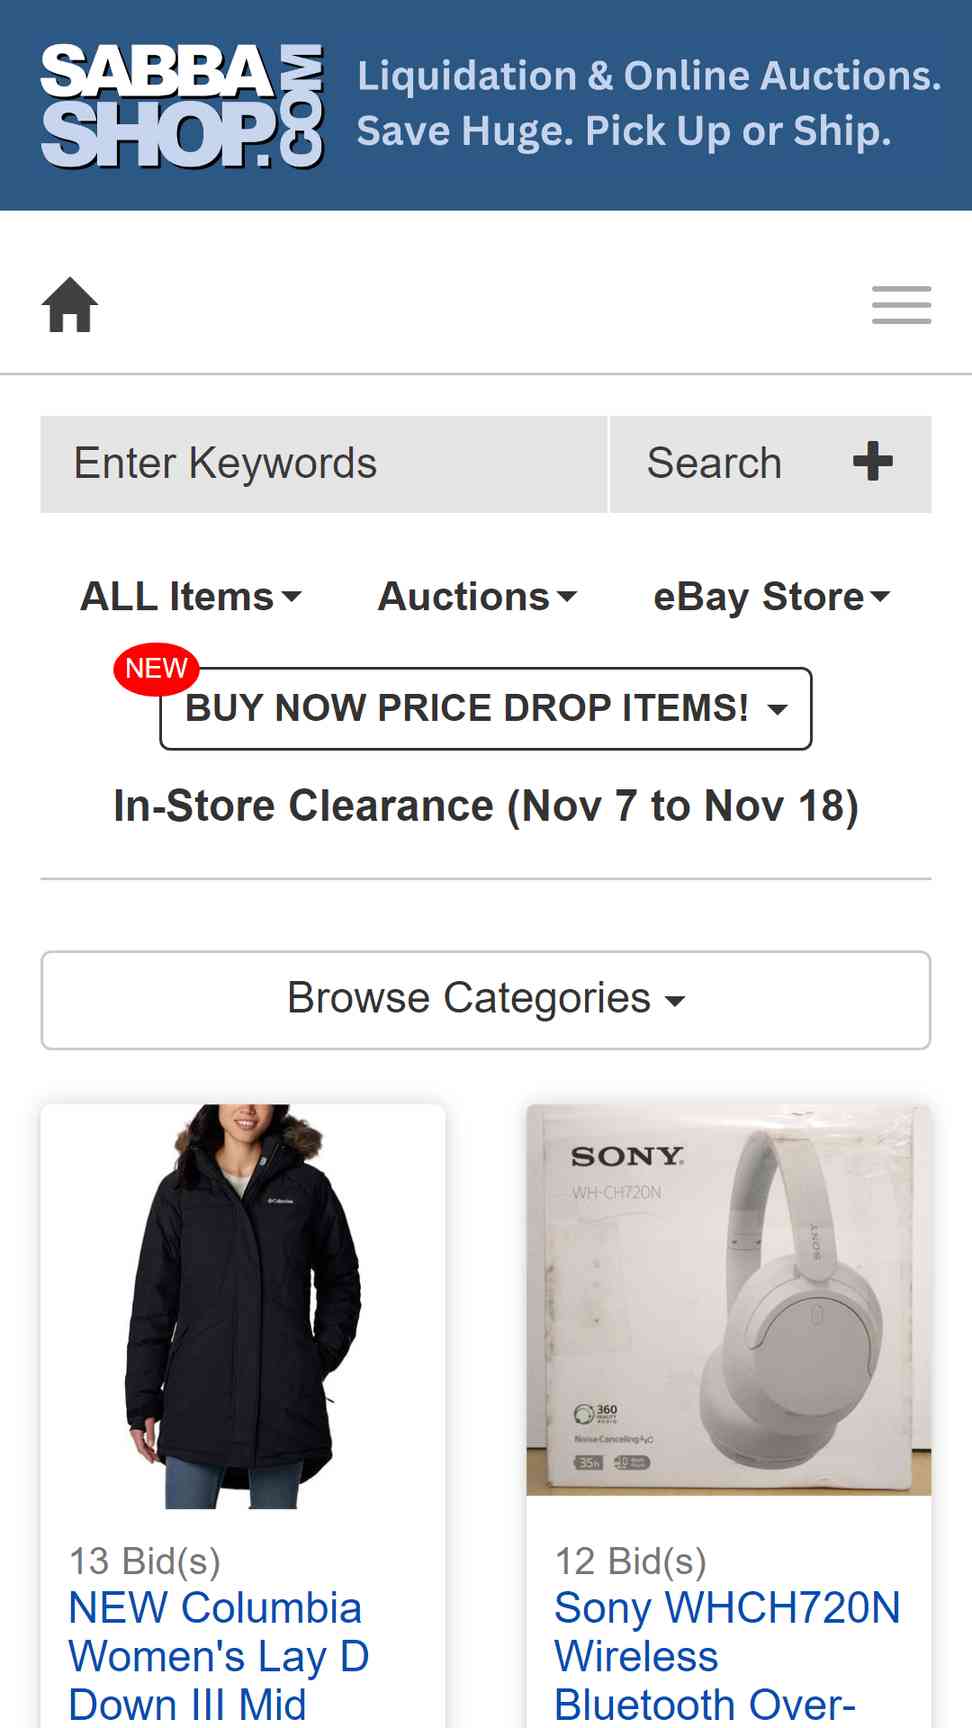Expand the Auctions dropdown menu

(x=477, y=597)
